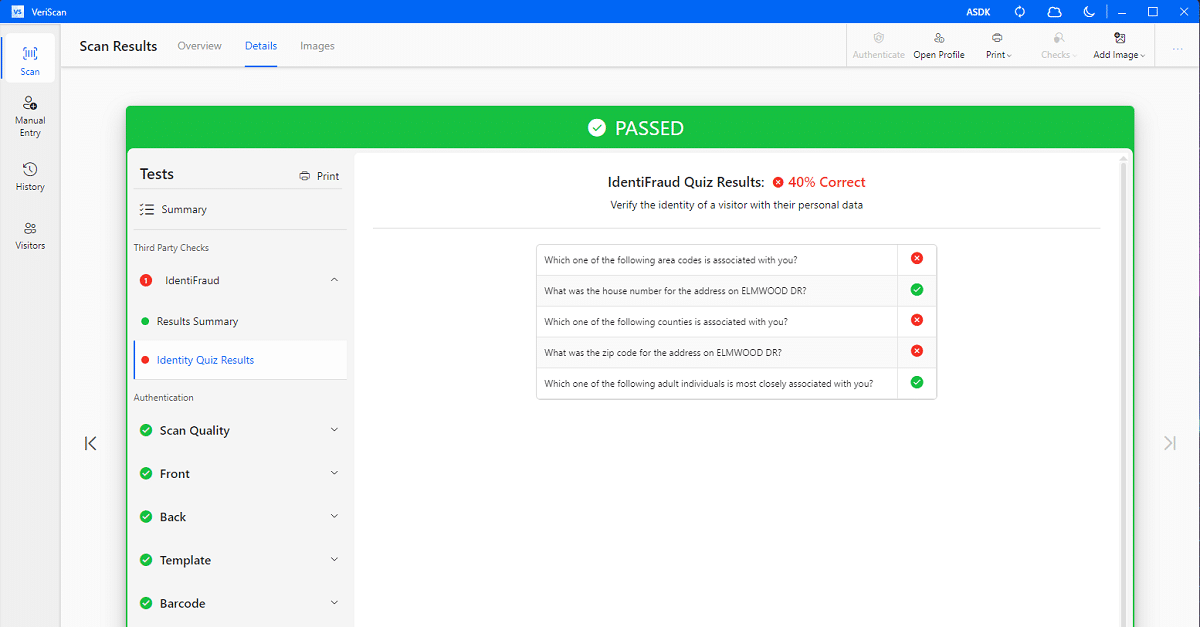
Task: Click the sync refresh icon in title bar
Action: pos(1020,12)
